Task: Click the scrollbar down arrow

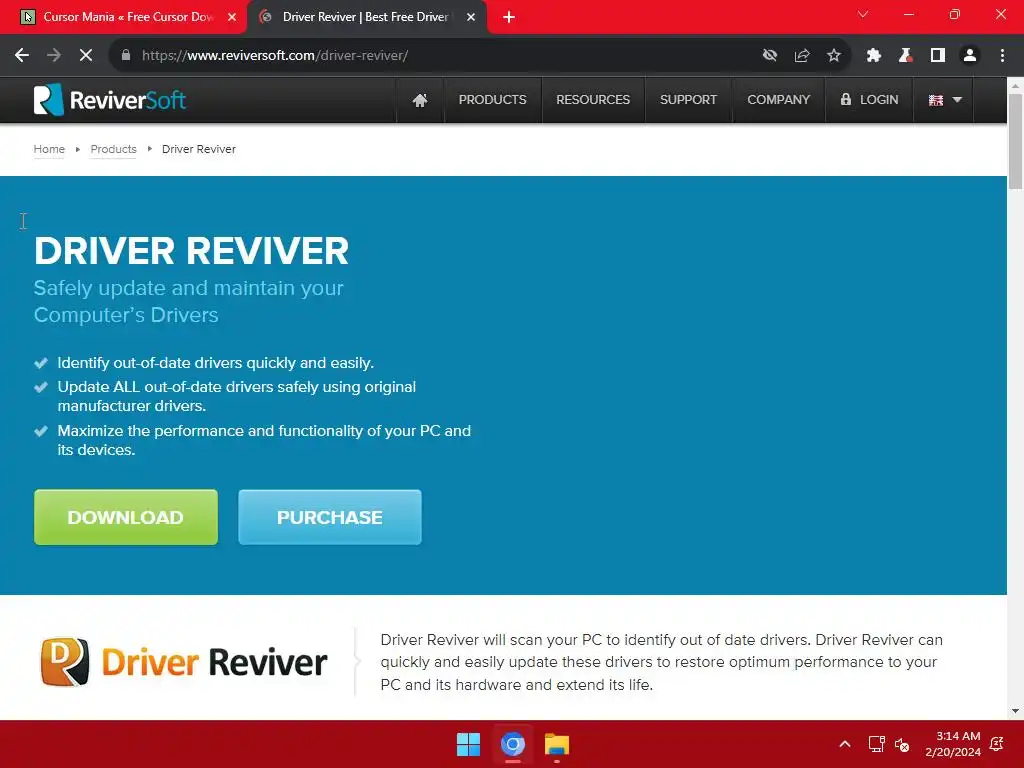Action: [x=1016, y=711]
